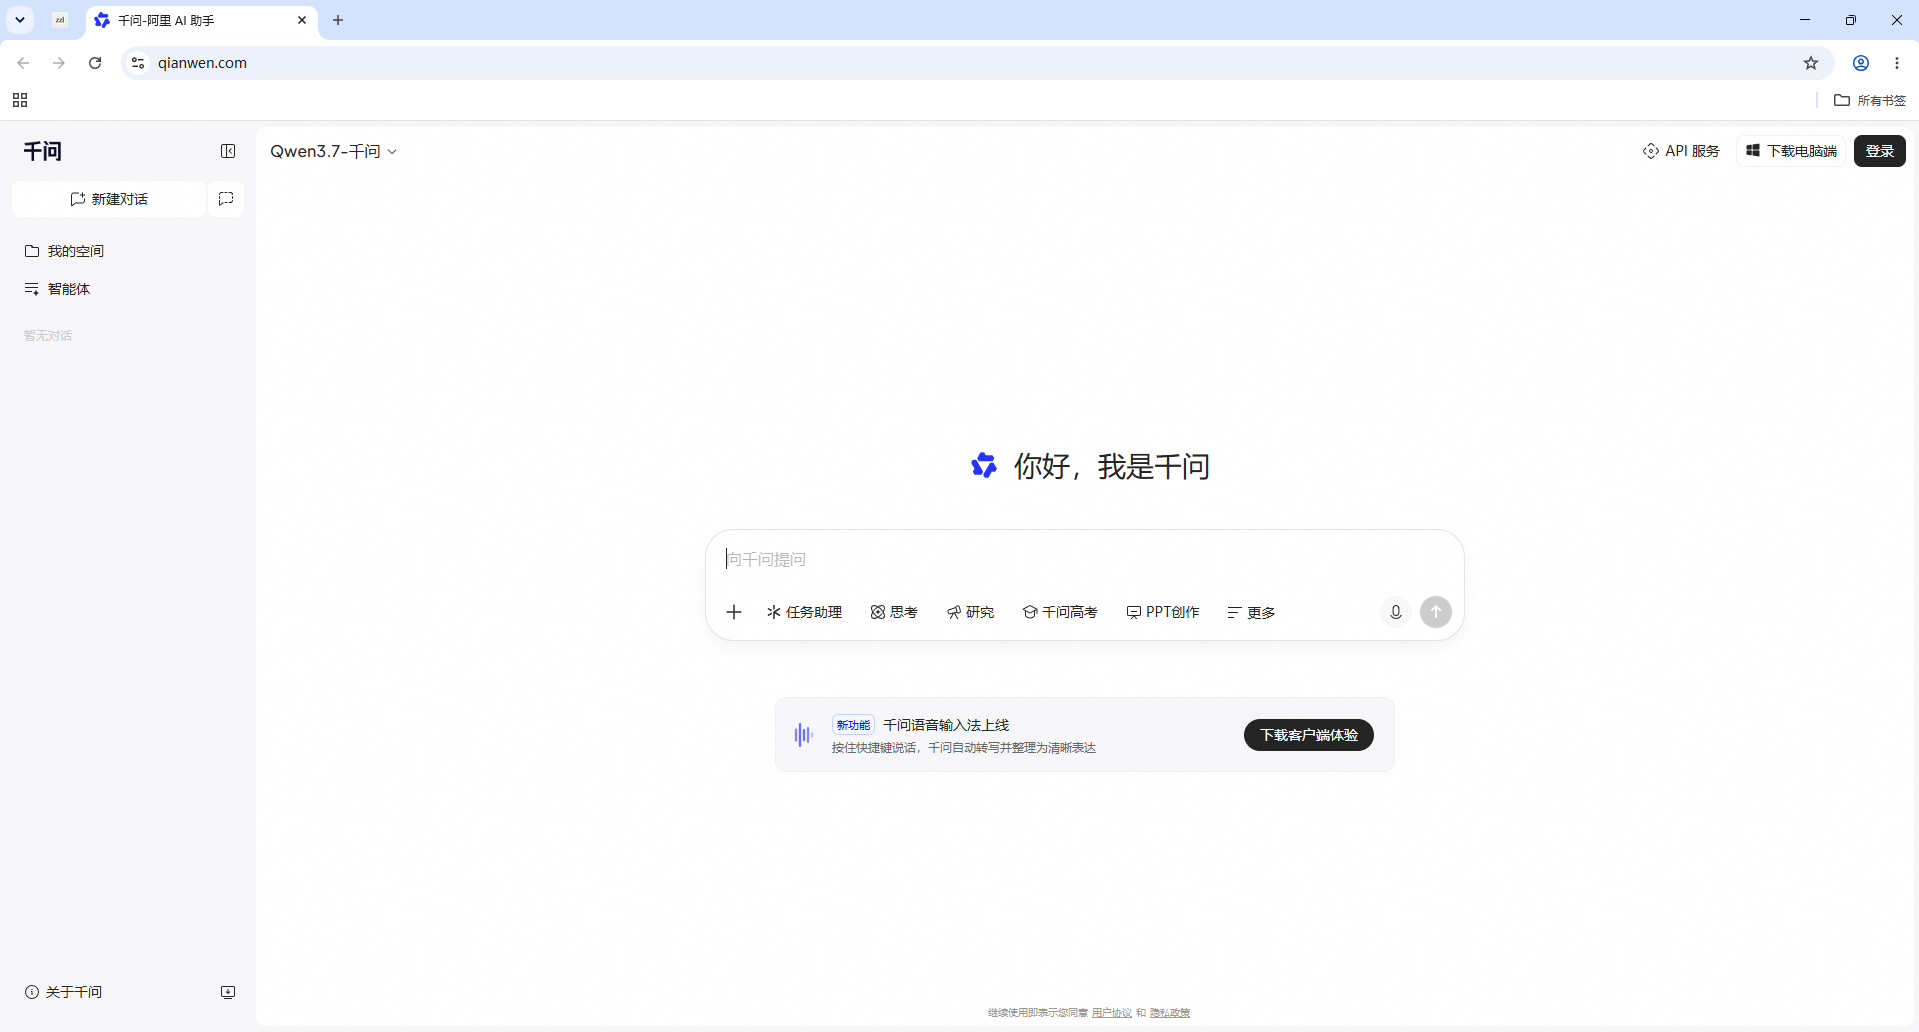
Task: Open 所有书签 folder
Action: [1870, 100]
